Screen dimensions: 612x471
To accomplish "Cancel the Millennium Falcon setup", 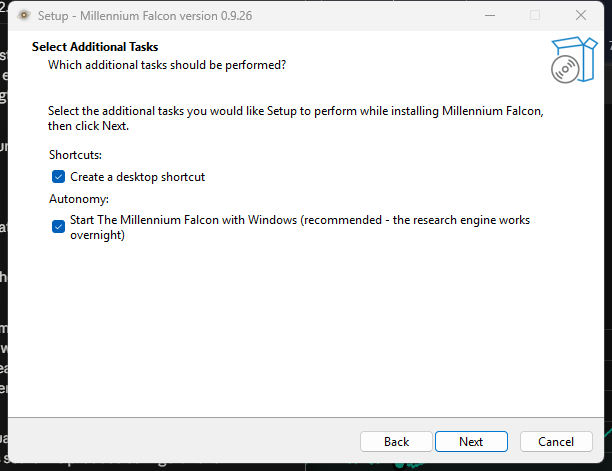I will click(x=556, y=441).
